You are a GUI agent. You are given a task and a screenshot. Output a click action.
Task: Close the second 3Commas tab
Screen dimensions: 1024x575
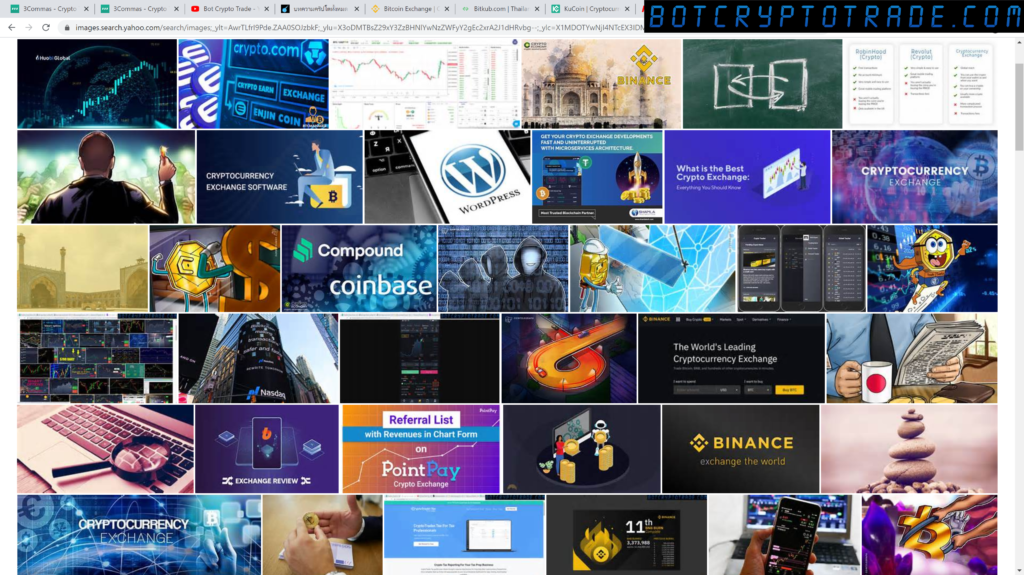click(176, 9)
